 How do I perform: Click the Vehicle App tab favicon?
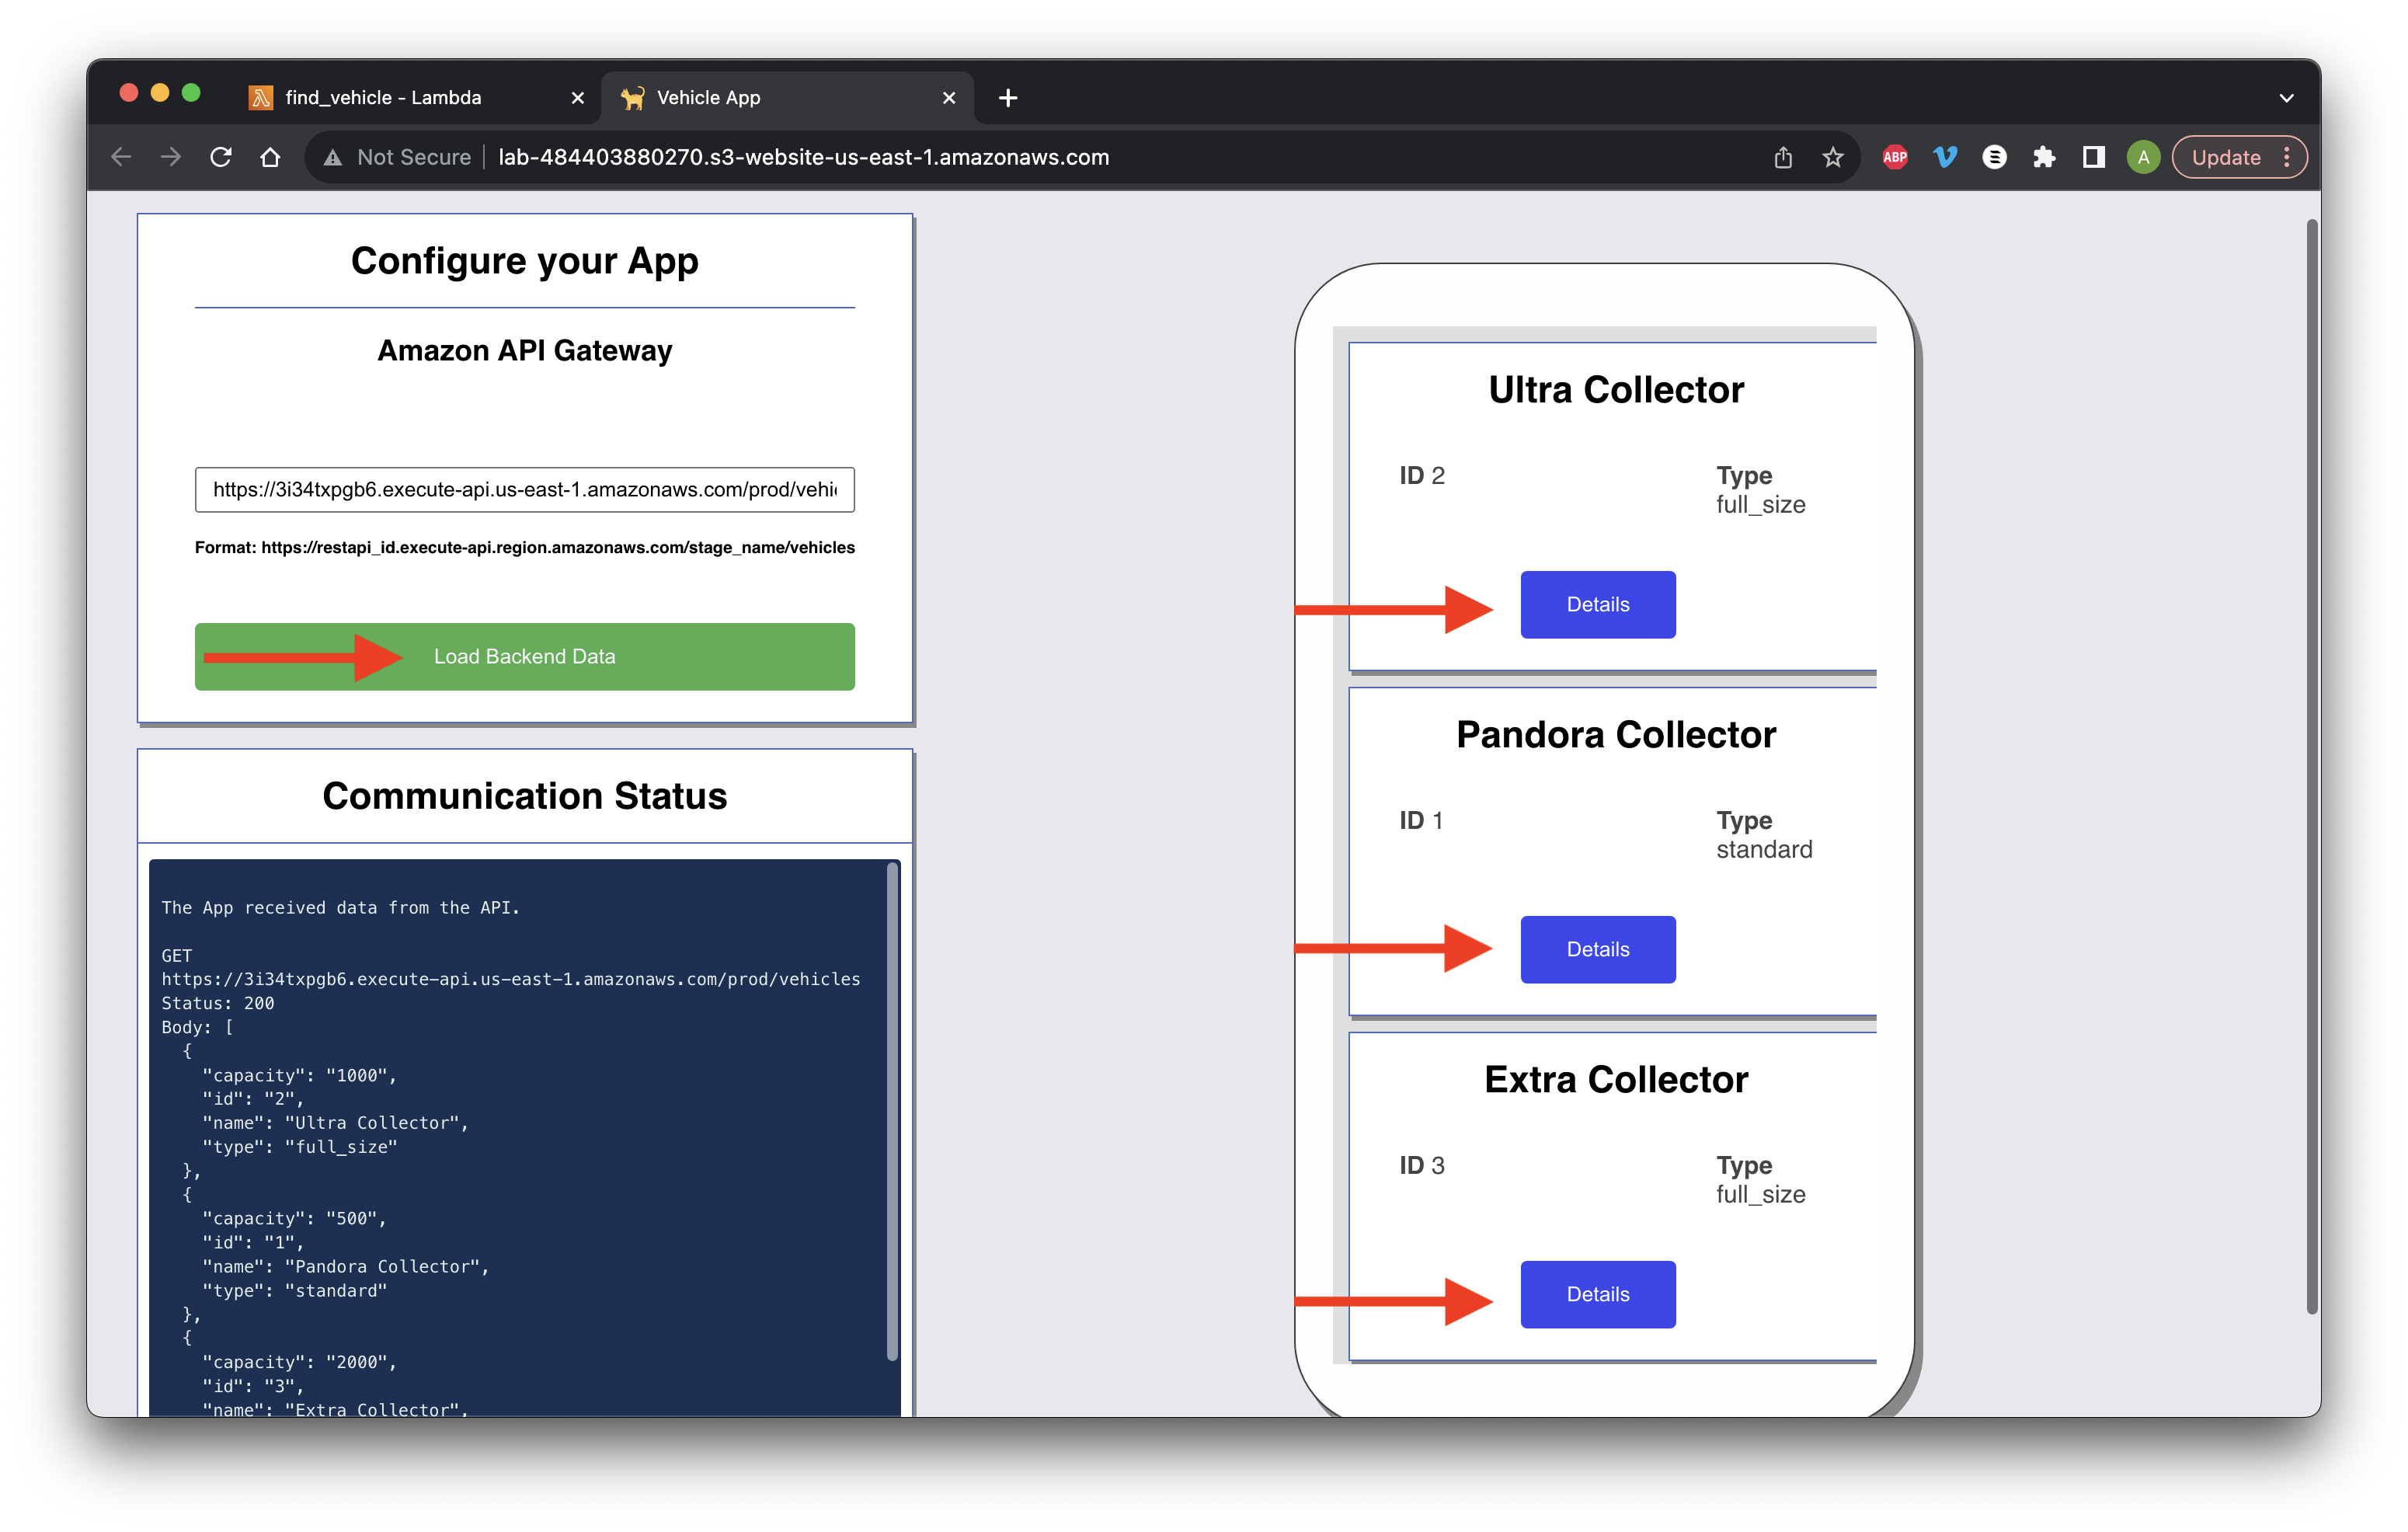coord(632,98)
